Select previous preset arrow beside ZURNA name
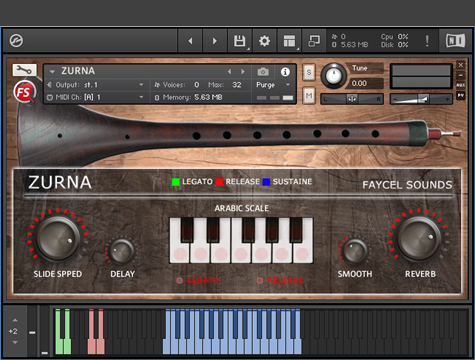475x360 pixels. [x=229, y=71]
